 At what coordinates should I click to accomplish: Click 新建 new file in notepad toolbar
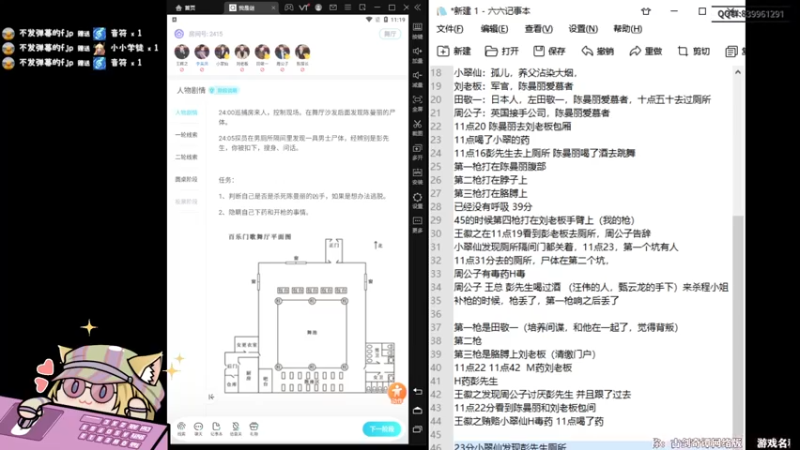tap(454, 51)
